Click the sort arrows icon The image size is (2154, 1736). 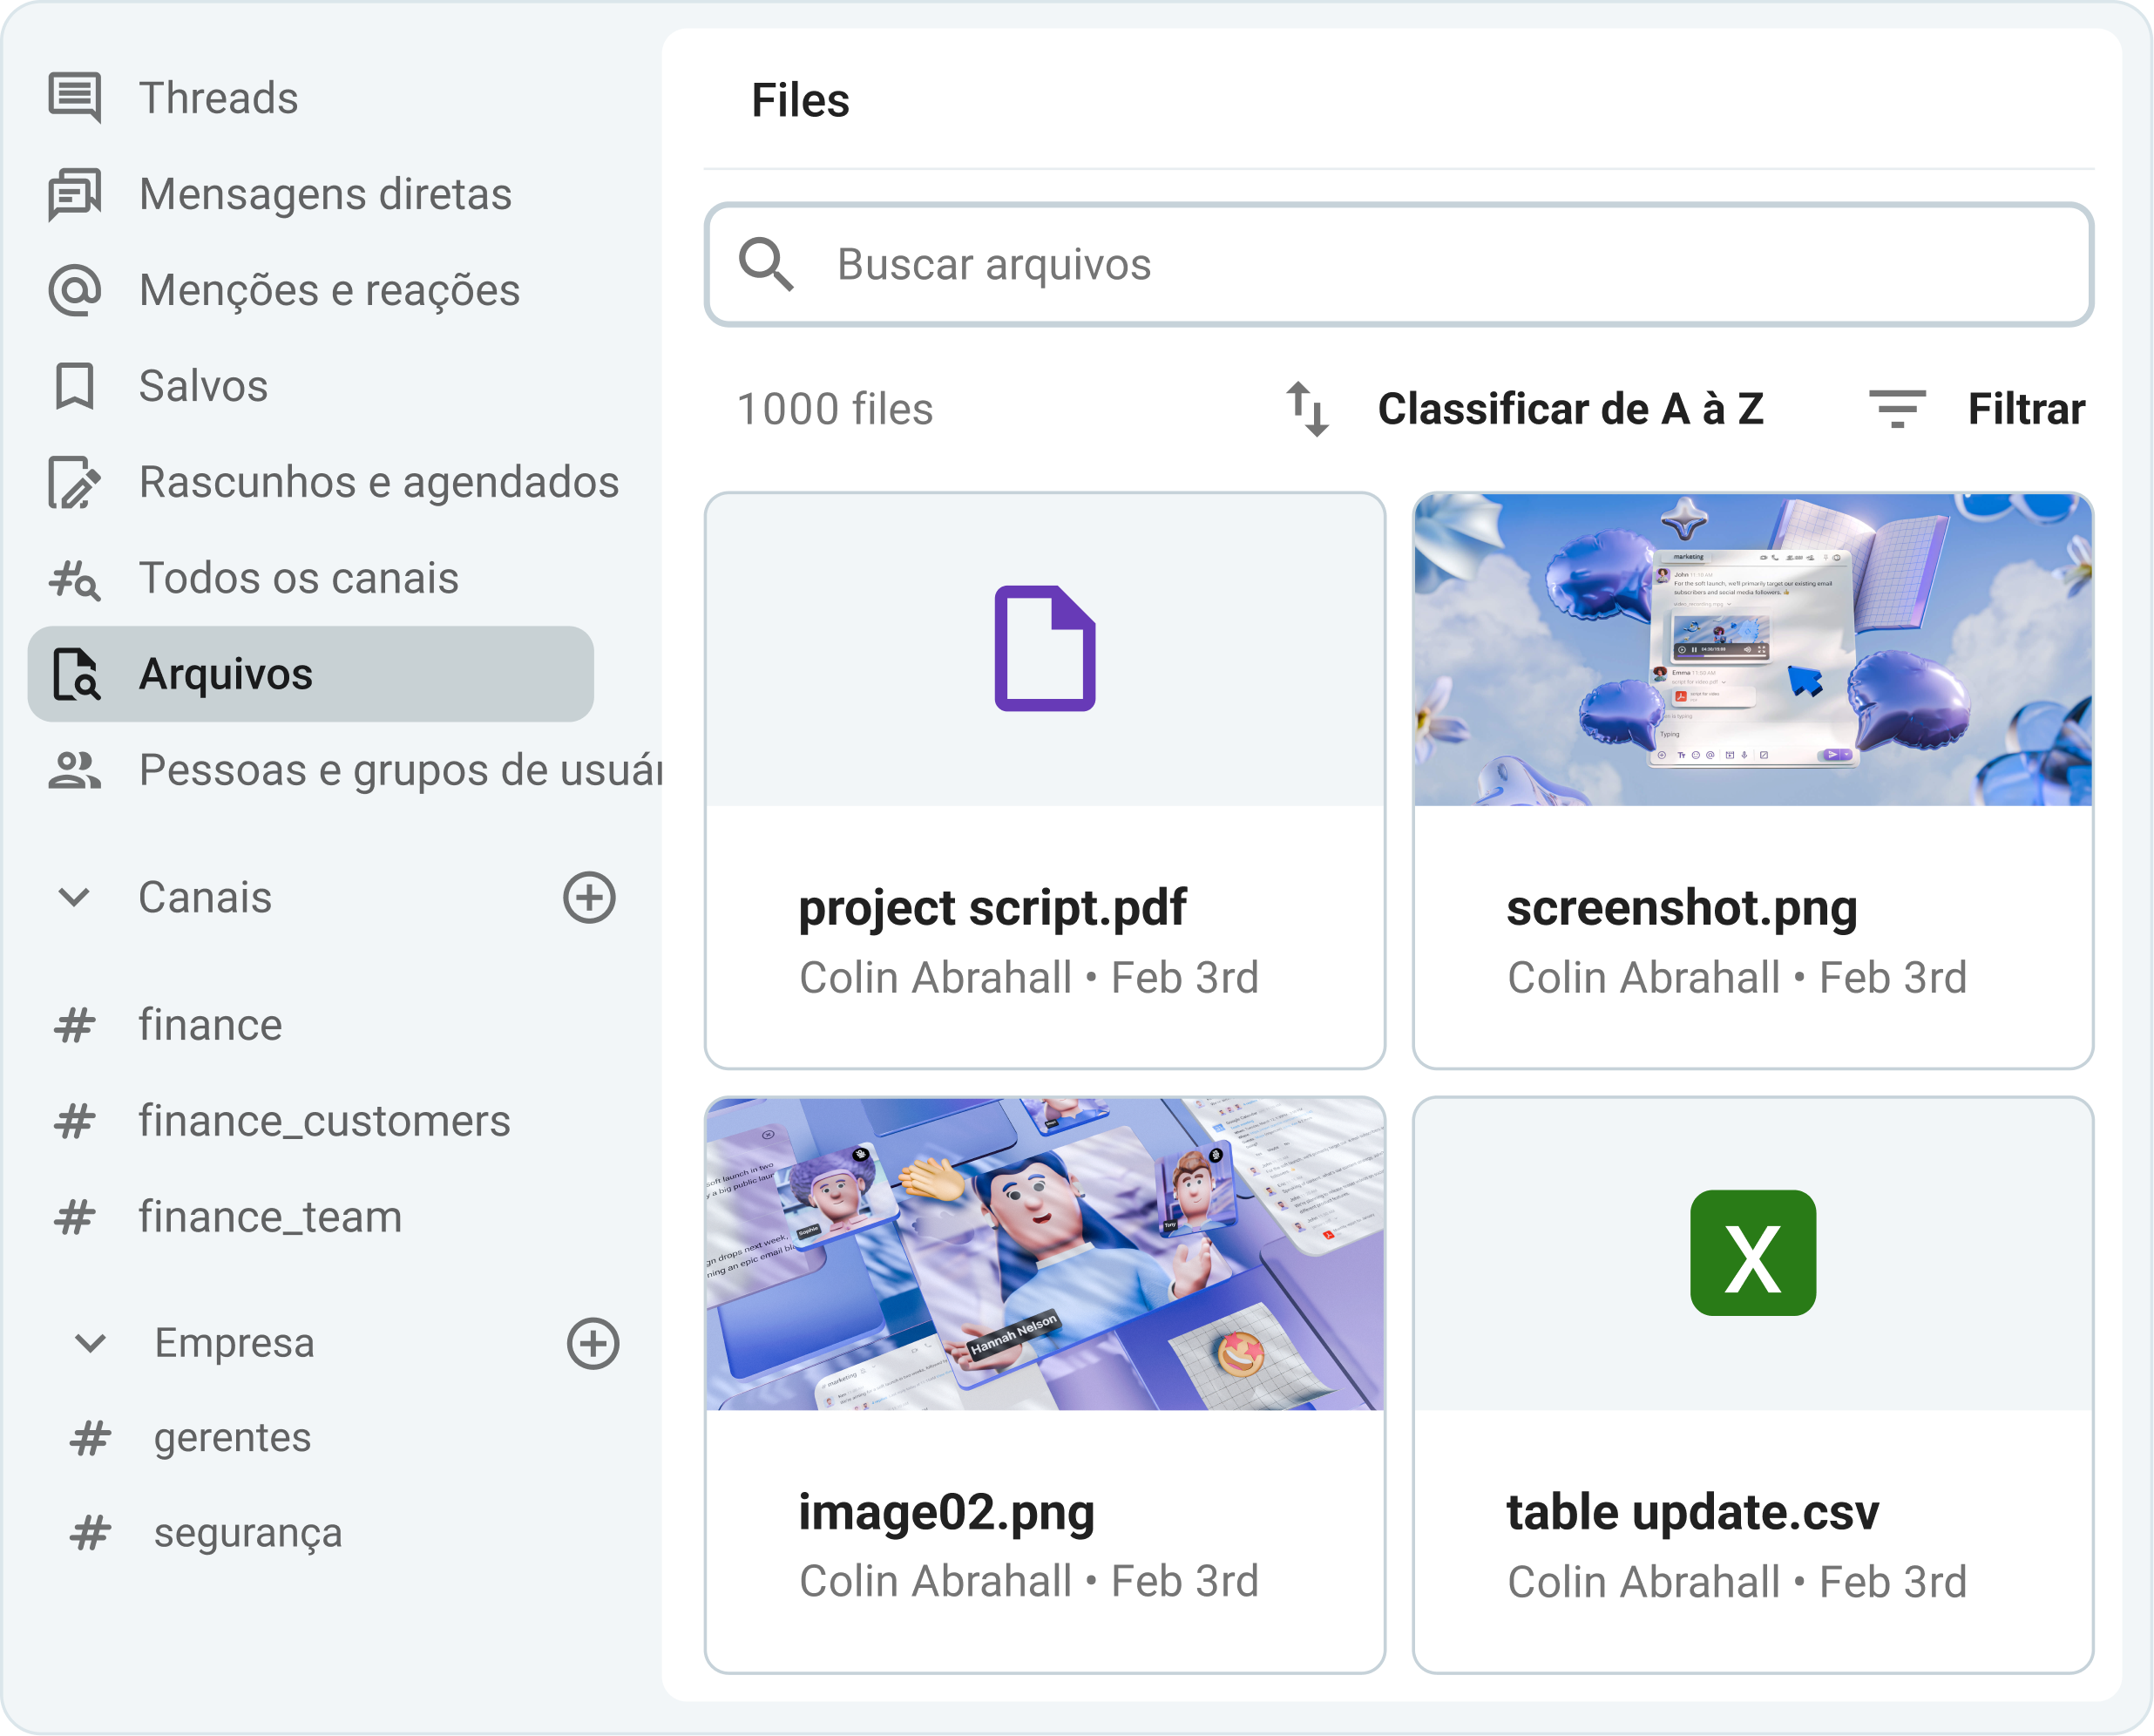pos(1307,409)
